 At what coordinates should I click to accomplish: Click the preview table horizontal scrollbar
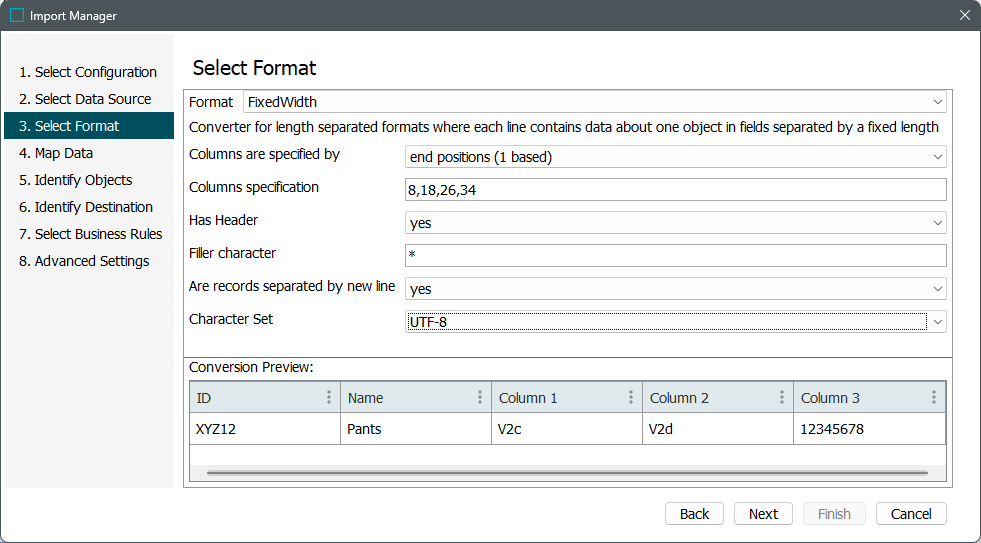(x=566, y=471)
